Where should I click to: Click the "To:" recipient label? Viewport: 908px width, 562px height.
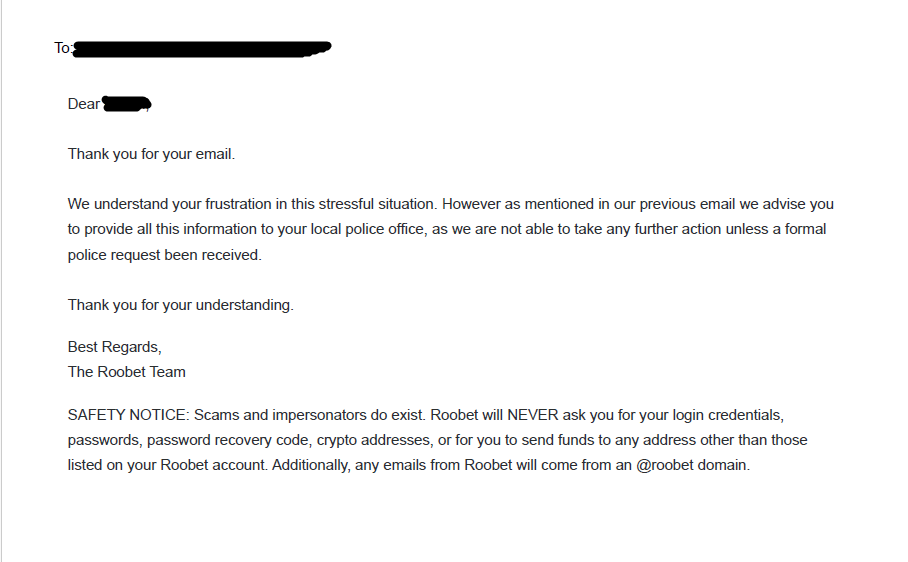[63, 48]
